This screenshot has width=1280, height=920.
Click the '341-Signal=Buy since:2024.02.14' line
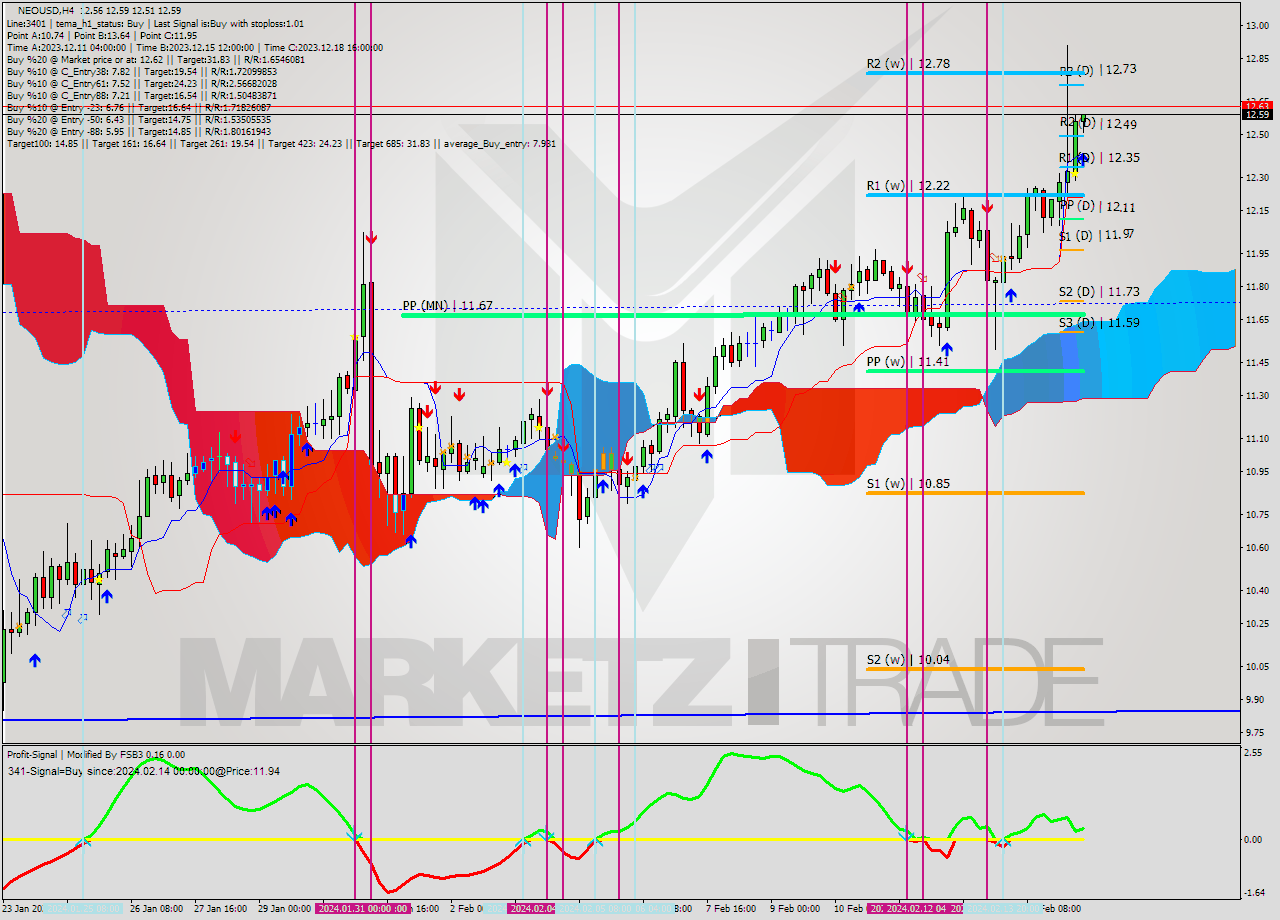point(143,771)
